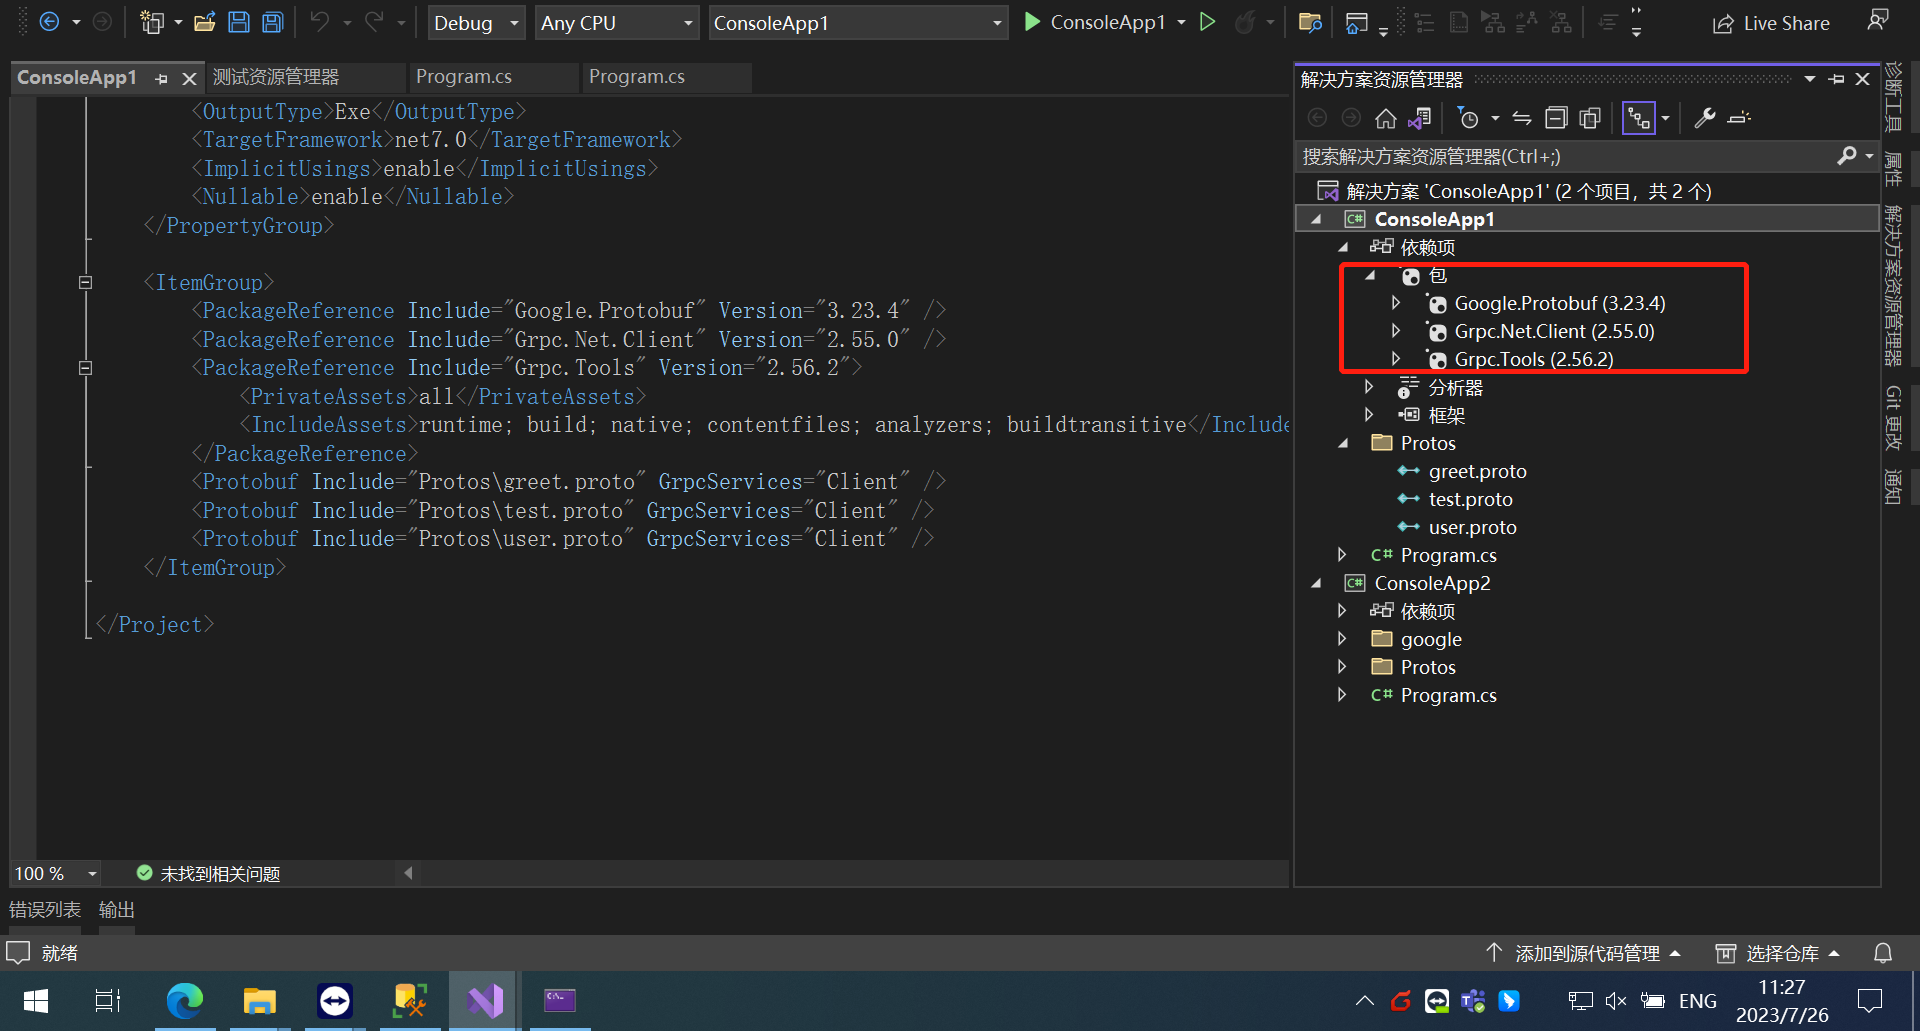Click the browser window icon in main toolbar
Viewport: 1920px width, 1031px height.
[x=1356, y=22]
